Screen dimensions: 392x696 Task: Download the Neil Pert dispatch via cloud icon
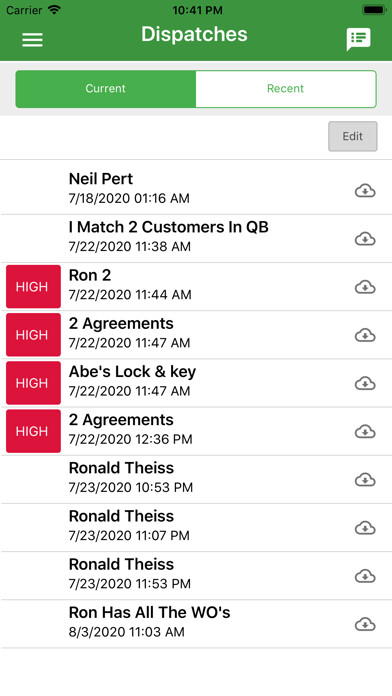click(365, 191)
